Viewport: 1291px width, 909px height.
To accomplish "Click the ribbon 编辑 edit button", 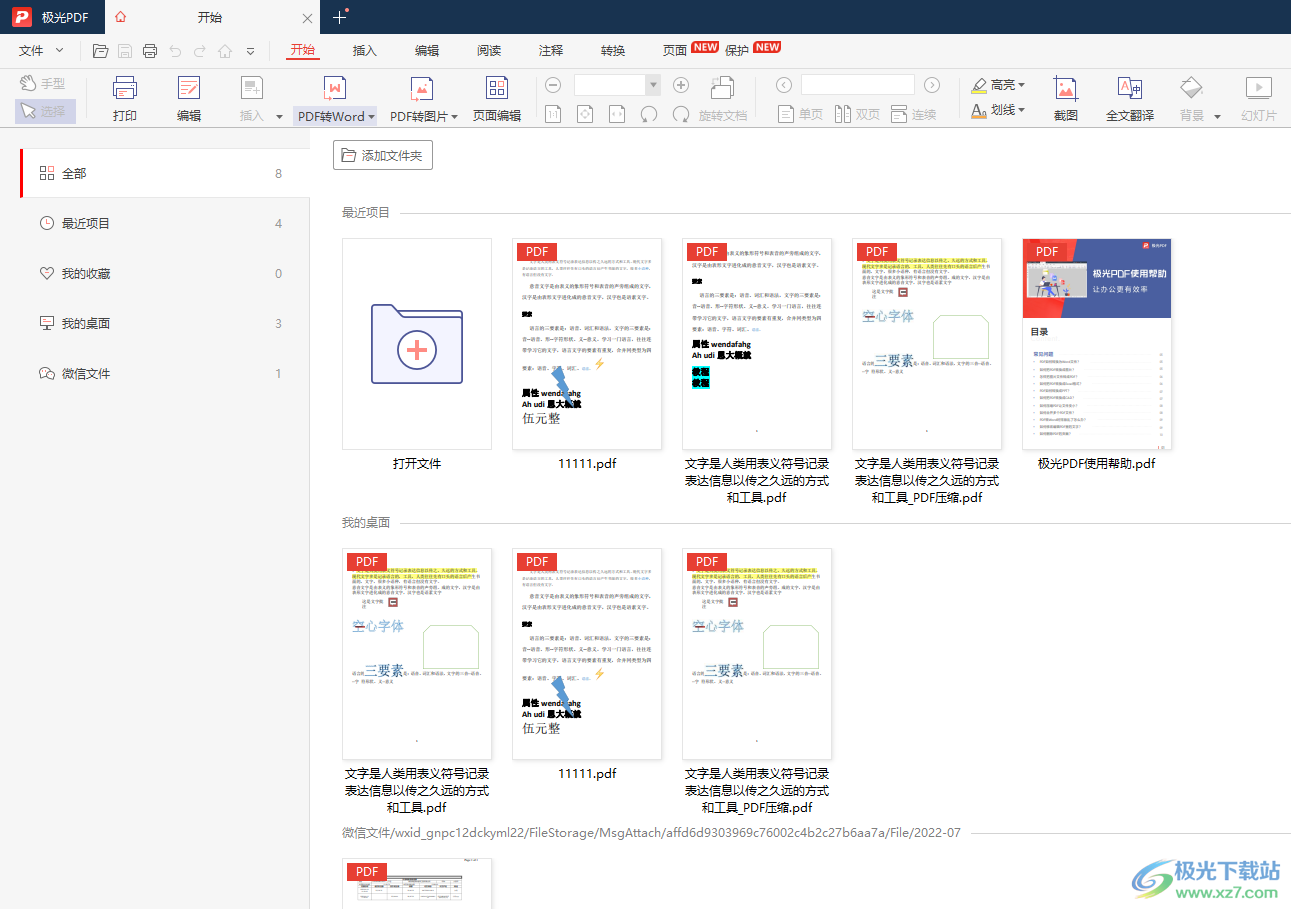I will (189, 99).
